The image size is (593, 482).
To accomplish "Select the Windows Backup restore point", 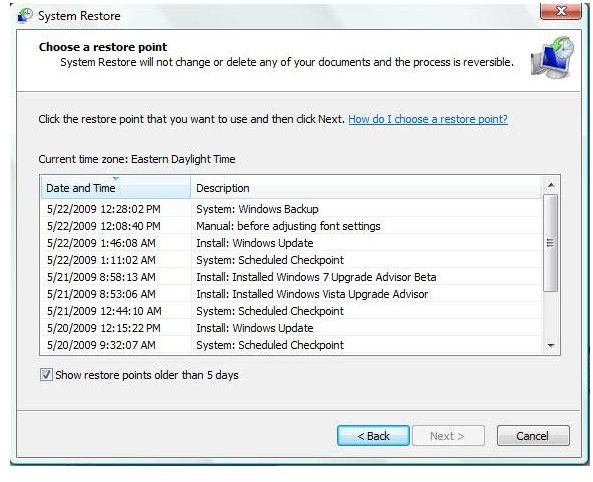I will pos(291,209).
